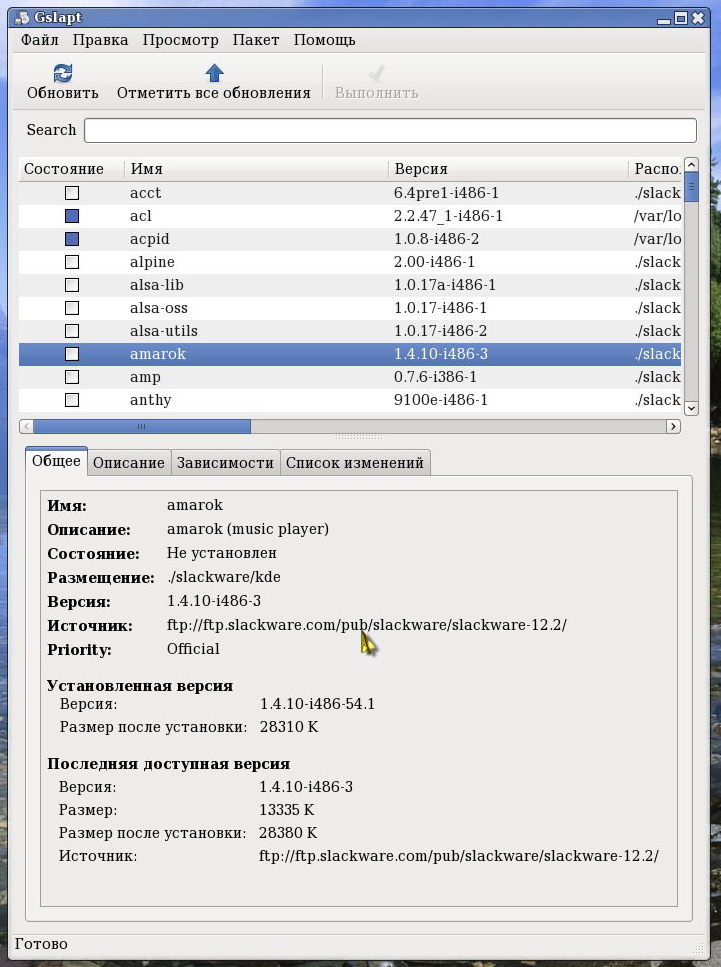Image resolution: width=721 pixels, height=967 pixels.
Task: Click the Готово status bar text
Action: pyautogui.click(x=41, y=944)
